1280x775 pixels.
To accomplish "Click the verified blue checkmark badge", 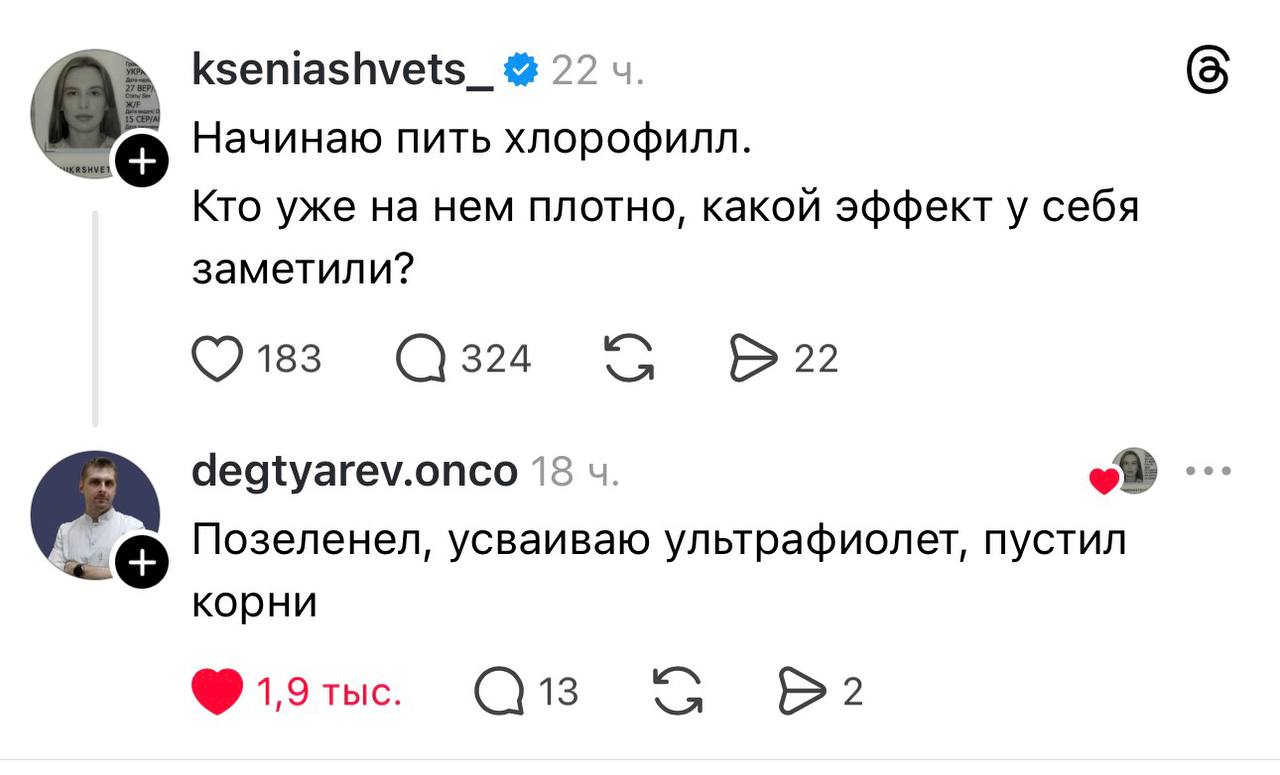I will pyautogui.click(x=521, y=72).
